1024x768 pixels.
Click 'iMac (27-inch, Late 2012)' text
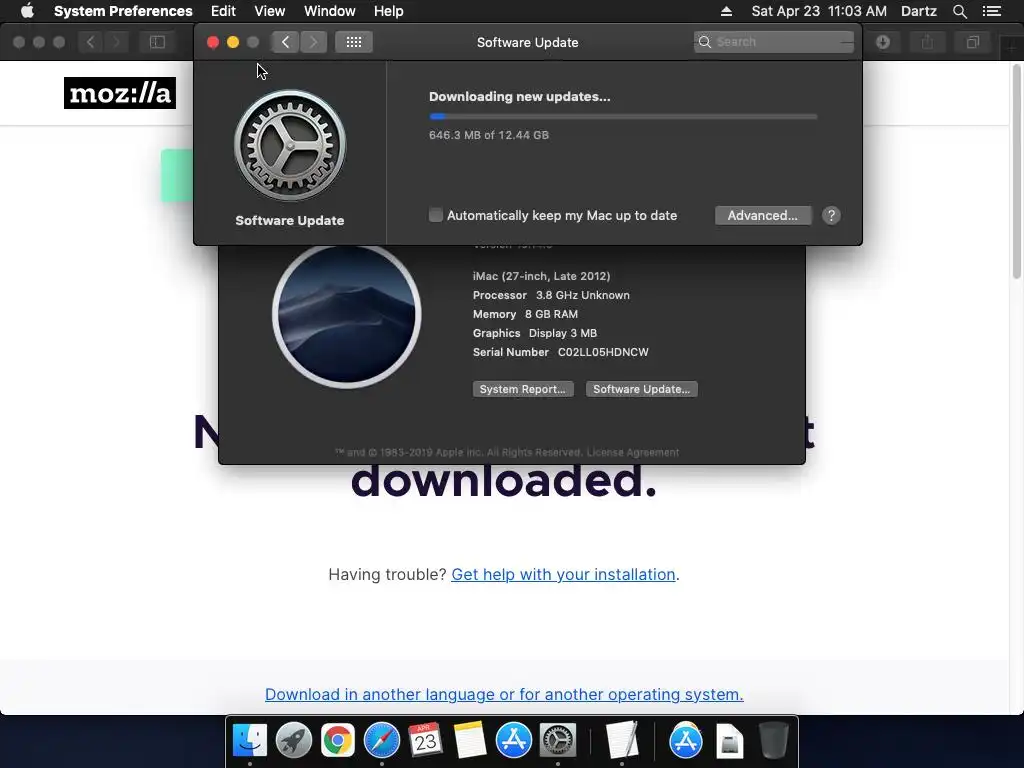(541, 276)
